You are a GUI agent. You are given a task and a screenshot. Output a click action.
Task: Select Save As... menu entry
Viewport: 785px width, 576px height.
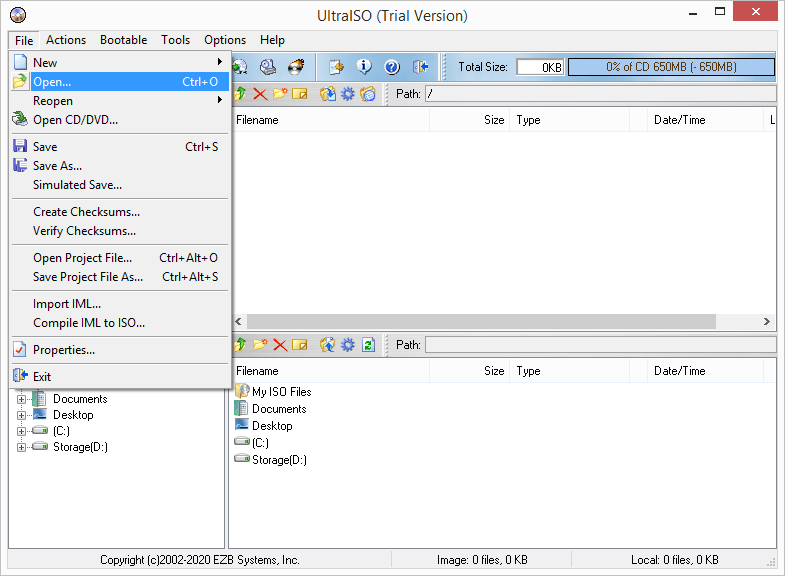pyautogui.click(x=120, y=166)
